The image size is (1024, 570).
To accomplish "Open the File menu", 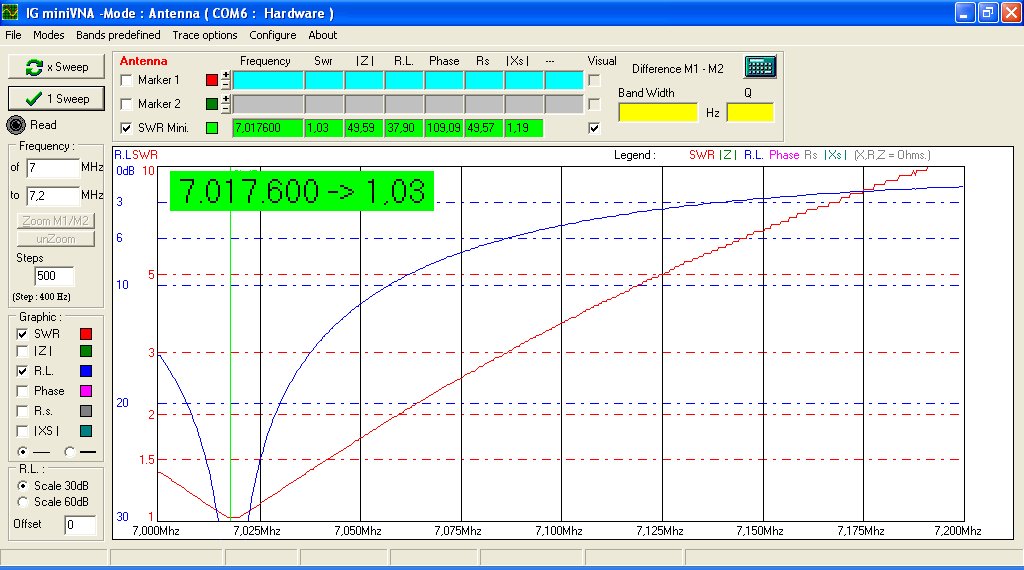I will [x=13, y=35].
